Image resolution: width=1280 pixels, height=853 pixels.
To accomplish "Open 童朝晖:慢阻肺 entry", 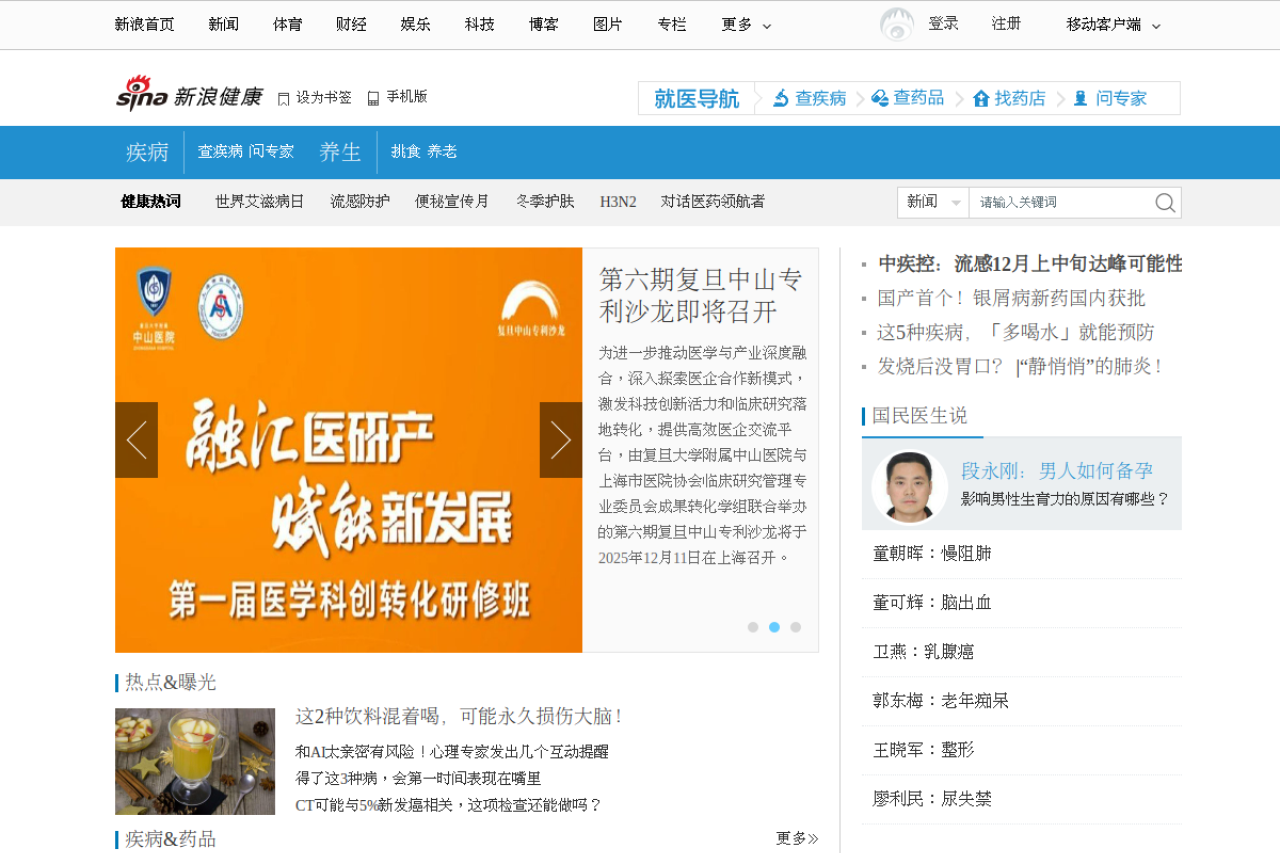I will (932, 554).
